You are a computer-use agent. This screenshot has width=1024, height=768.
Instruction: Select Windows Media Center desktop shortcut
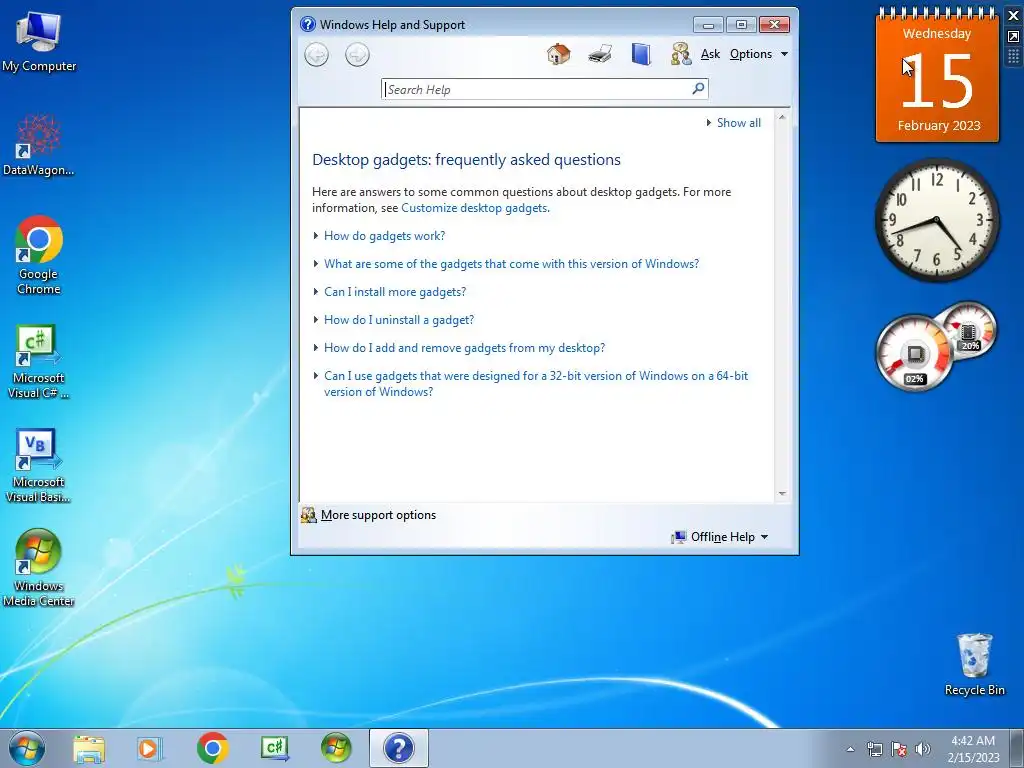(39, 568)
